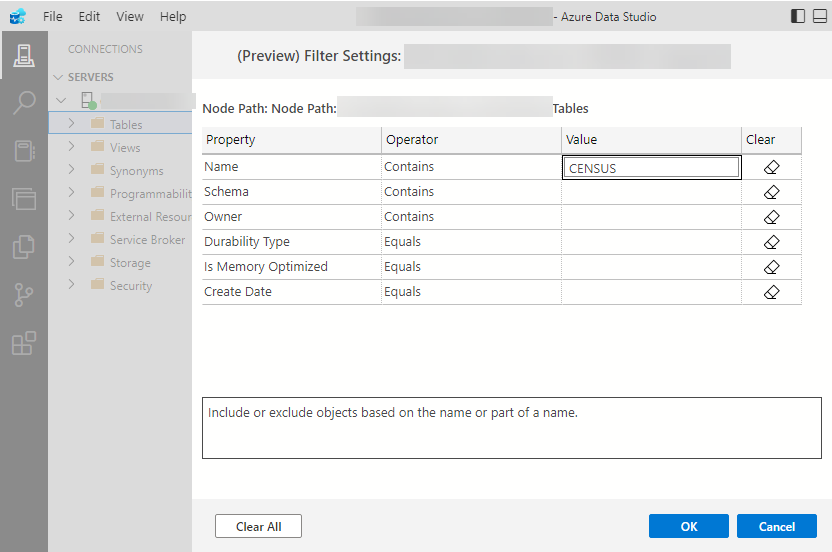
Task: Open the View menu
Action: 130,16
